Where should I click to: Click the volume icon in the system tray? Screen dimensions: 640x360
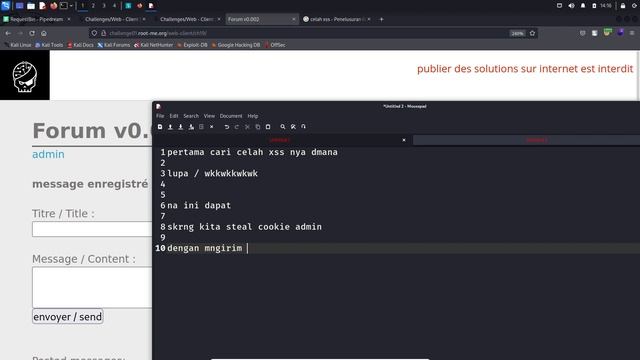[x=571, y=6]
